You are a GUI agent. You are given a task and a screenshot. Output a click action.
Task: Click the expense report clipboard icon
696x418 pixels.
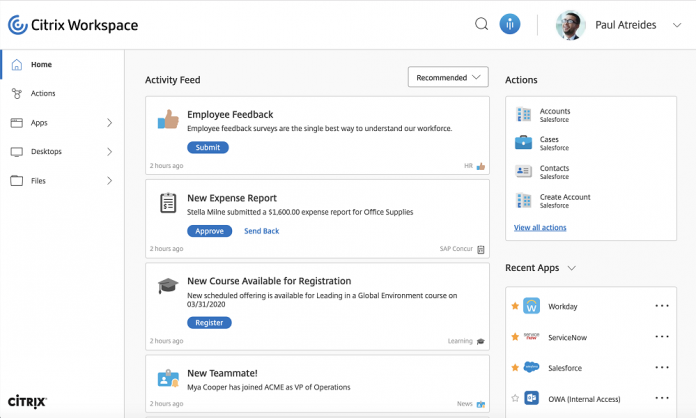tap(168, 203)
